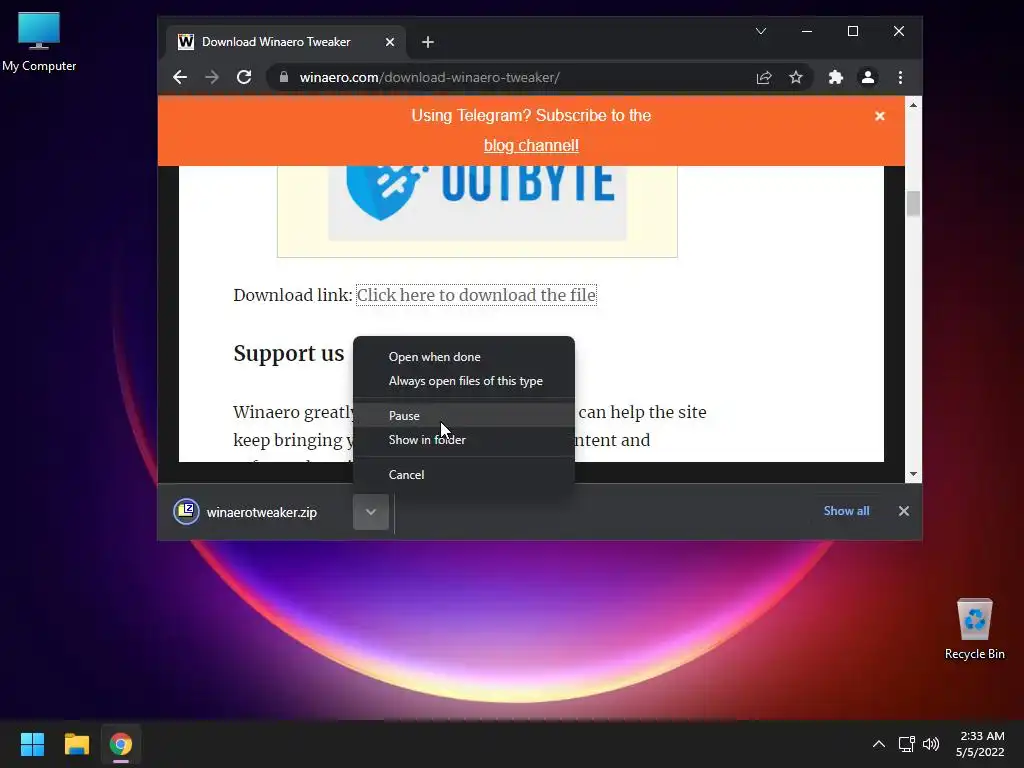
Task: Share this page via share icon
Action: pyautogui.click(x=764, y=78)
